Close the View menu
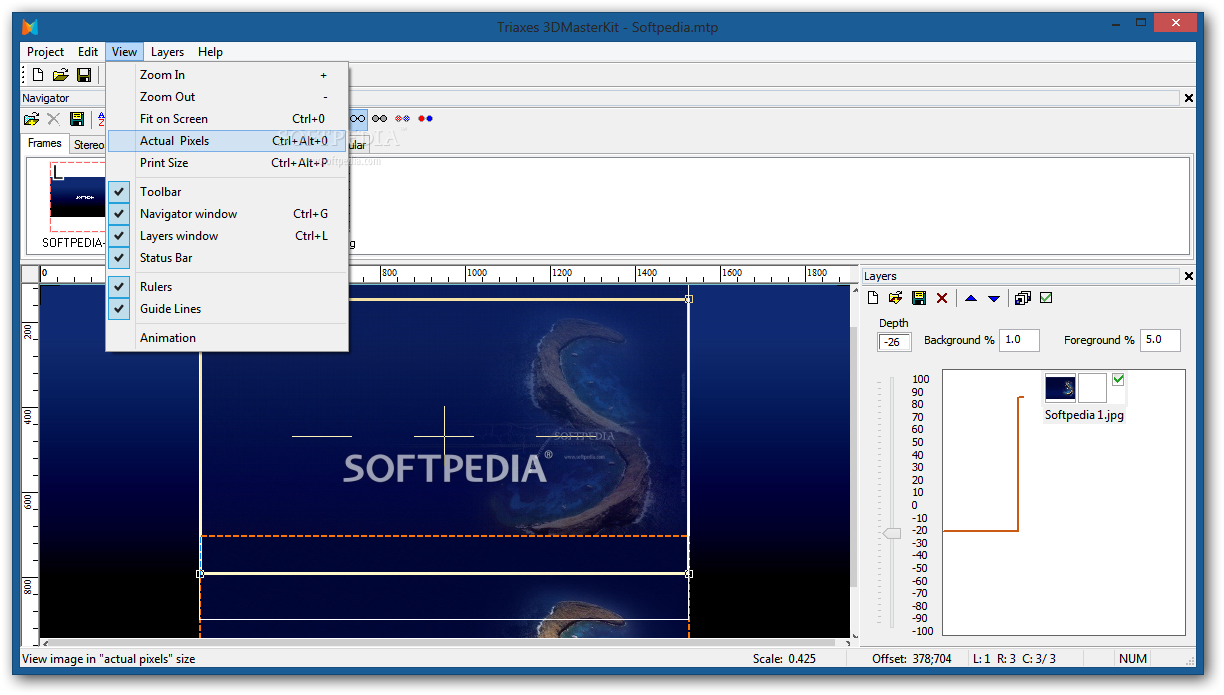This screenshot has width=1224, height=695. 124,52
